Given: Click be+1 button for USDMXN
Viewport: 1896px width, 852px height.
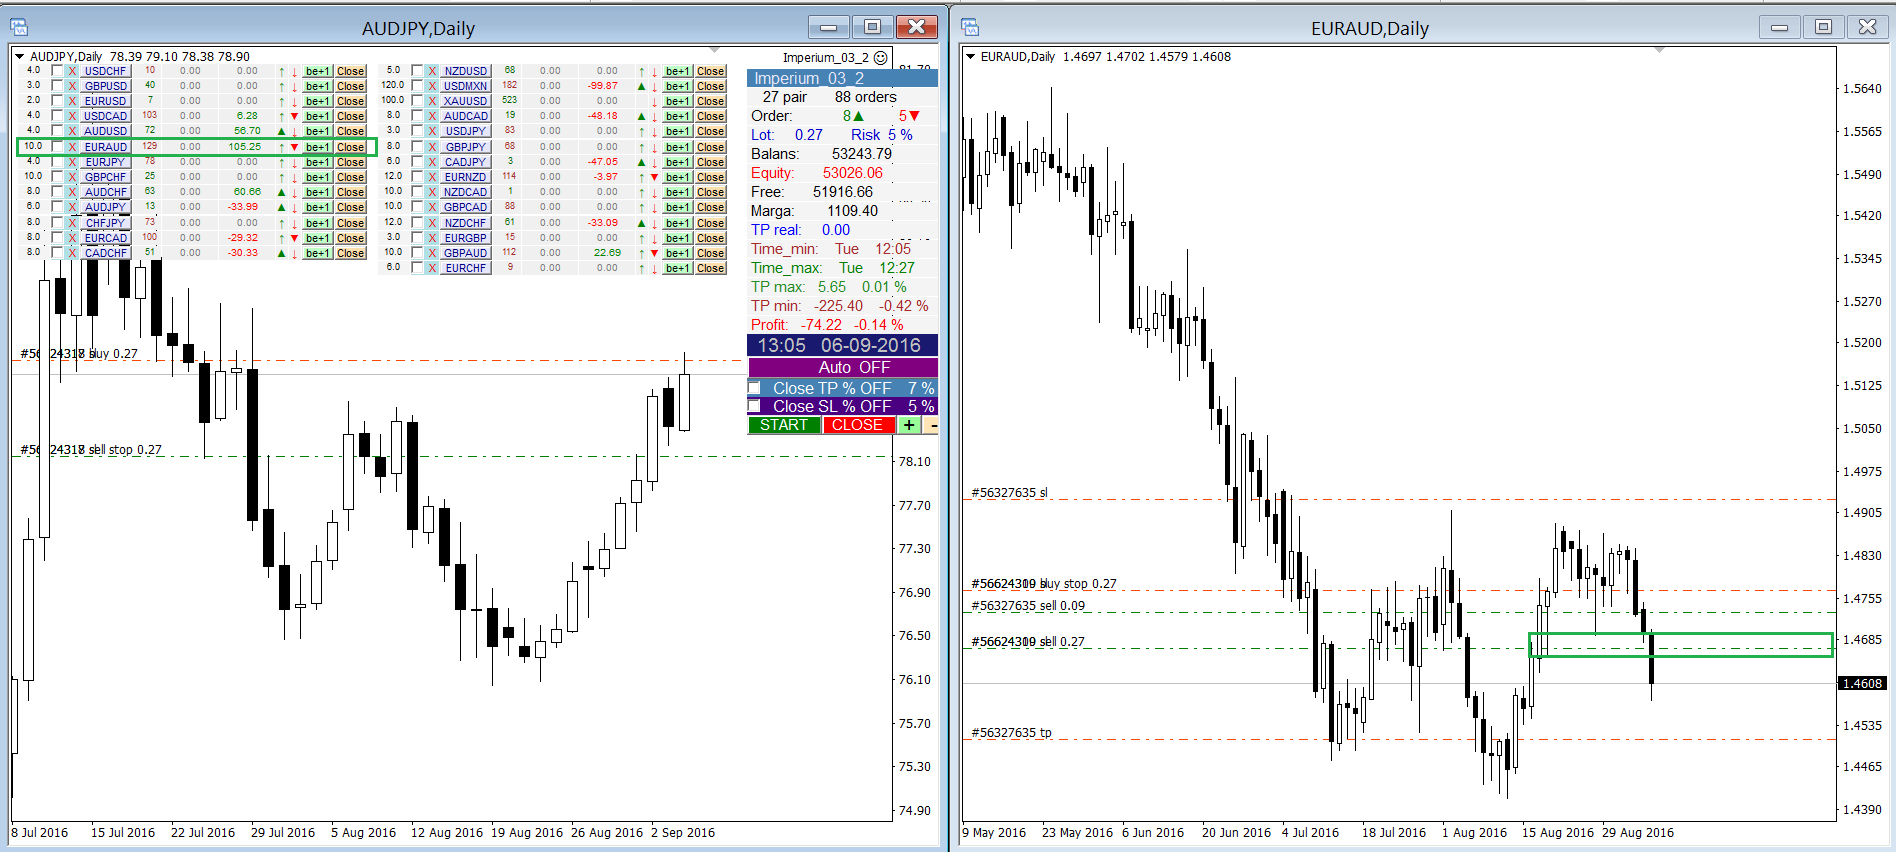Looking at the screenshot, I should coord(678,86).
